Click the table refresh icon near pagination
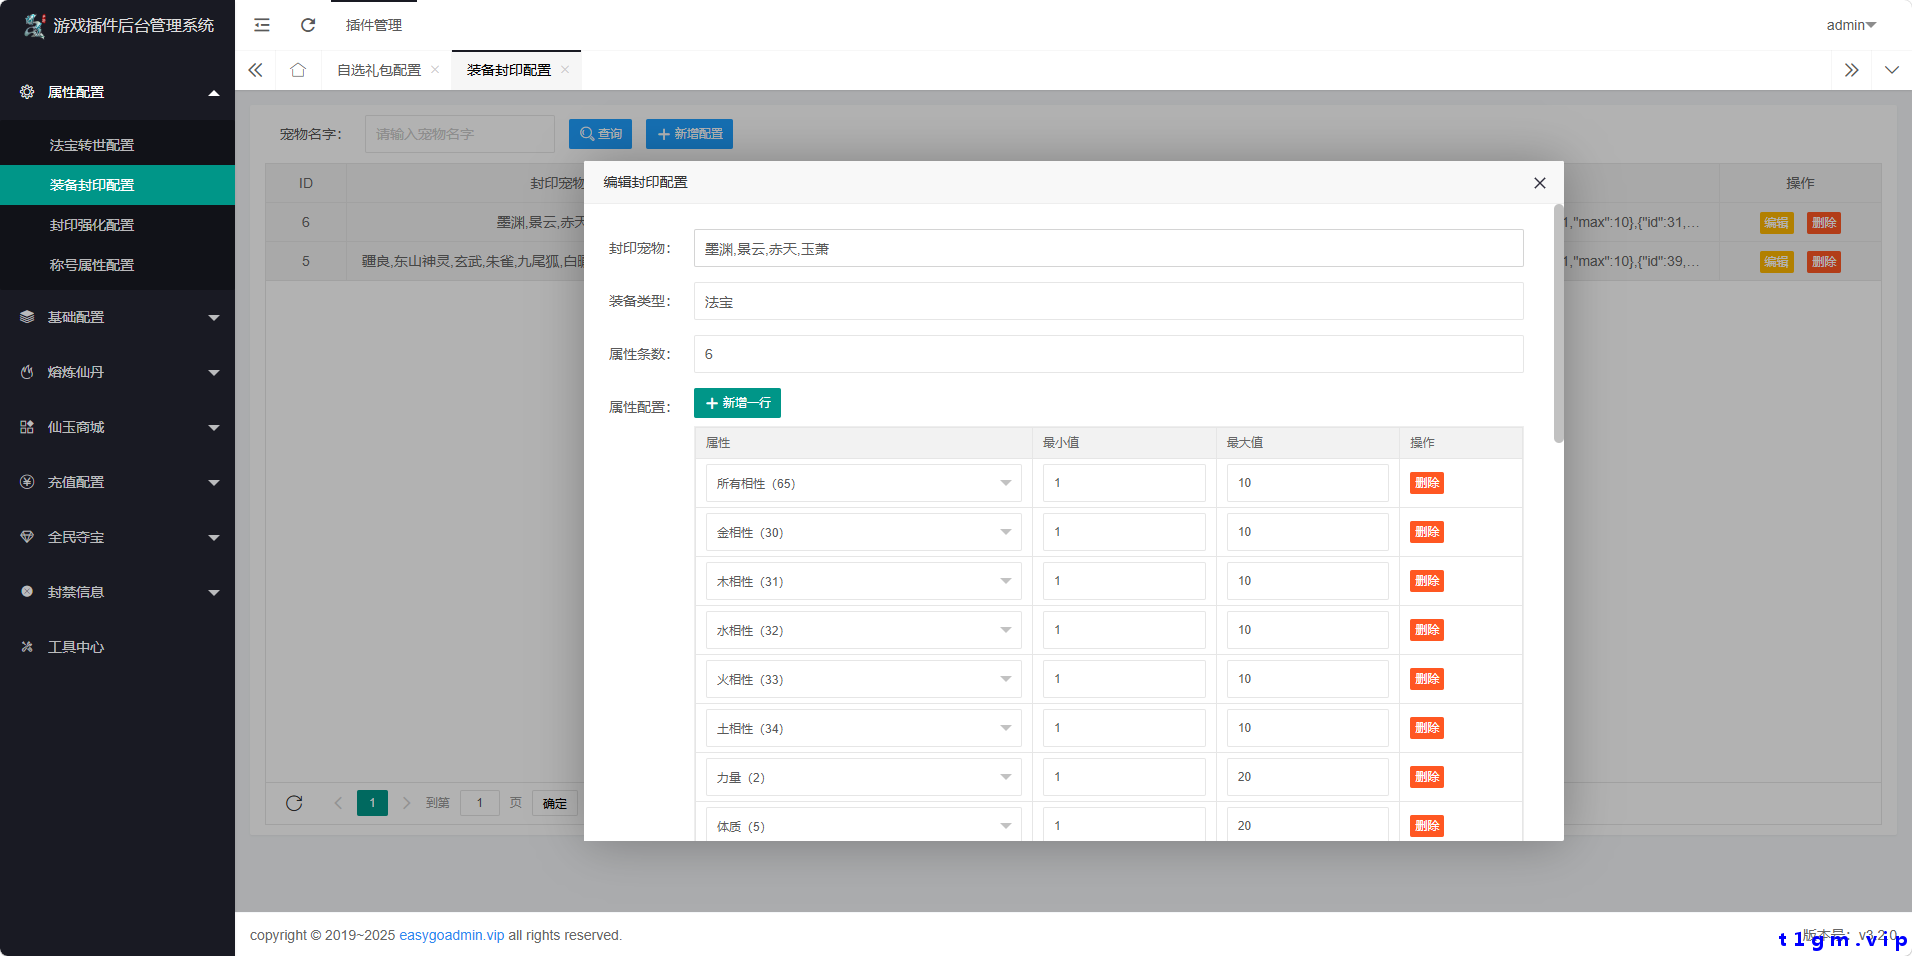Screen dimensions: 1912x956 294,803
